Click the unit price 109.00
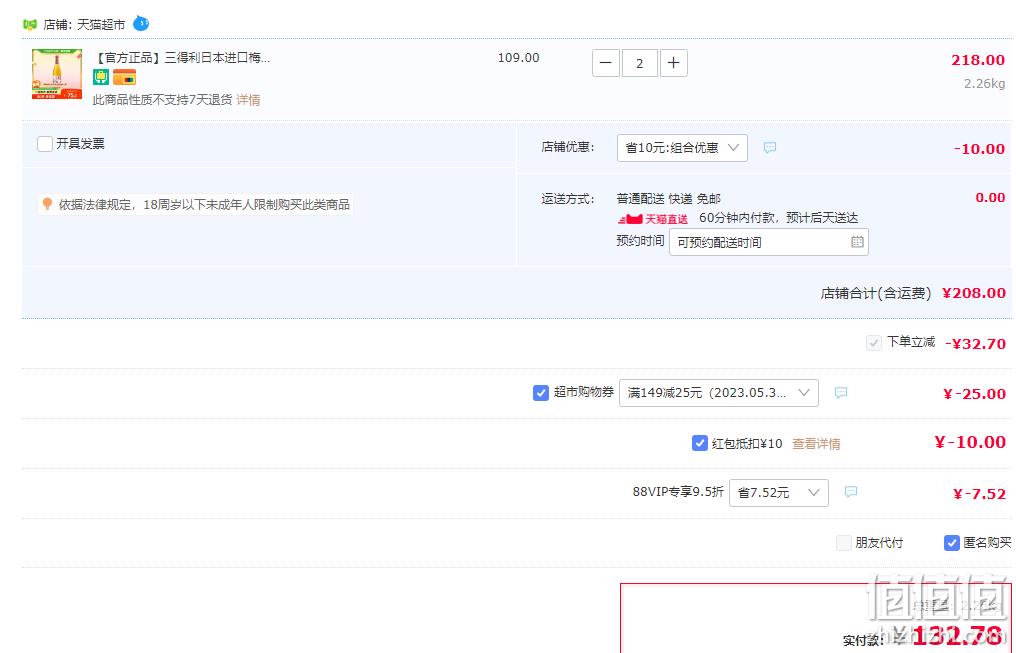 [518, 58]
